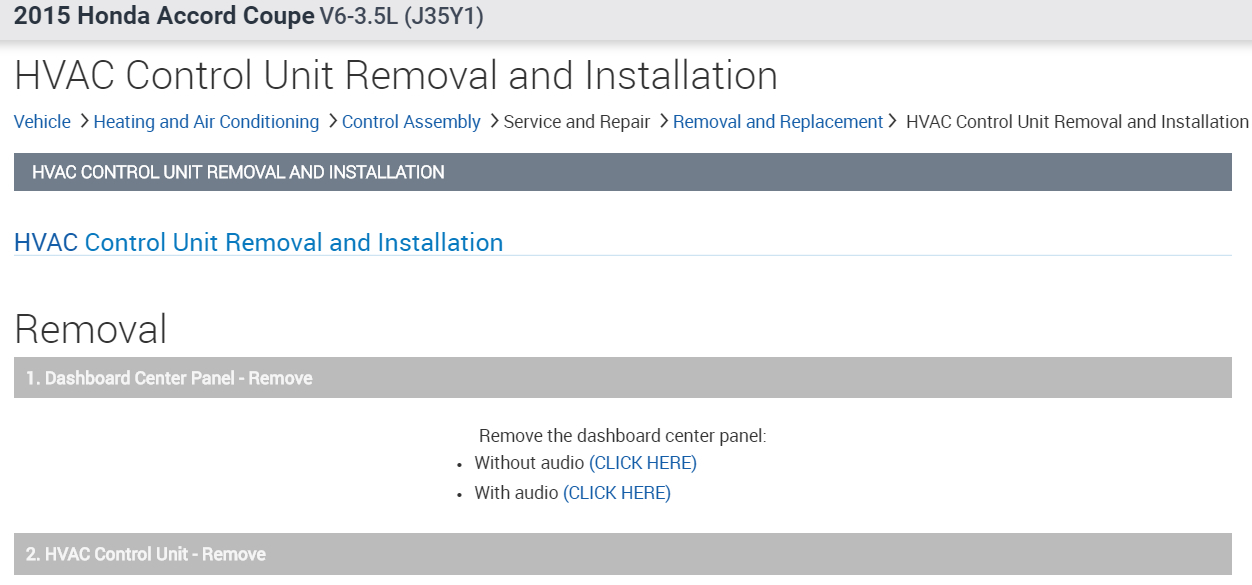
Task: Click the chevron right after Vehicle
Action: pyautogui.click(x=84, y=121)
